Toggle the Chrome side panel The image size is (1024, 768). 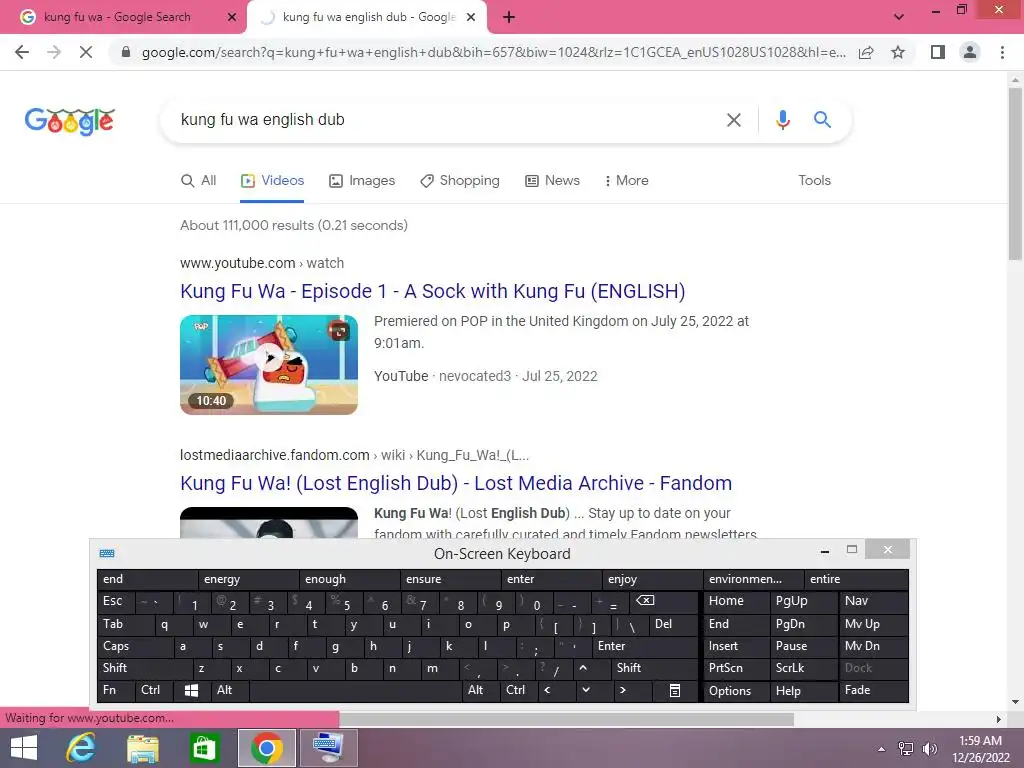(938, 52)
